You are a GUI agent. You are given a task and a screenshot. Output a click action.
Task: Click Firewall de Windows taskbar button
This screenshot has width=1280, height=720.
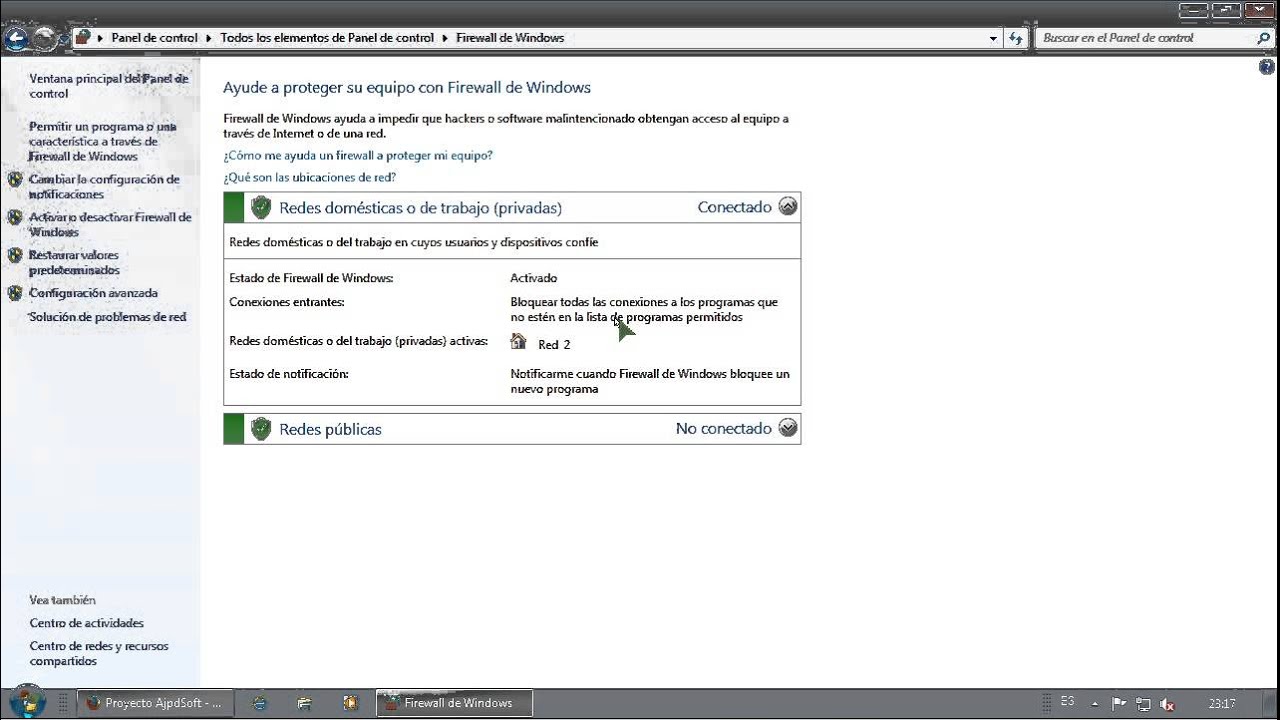455,703
